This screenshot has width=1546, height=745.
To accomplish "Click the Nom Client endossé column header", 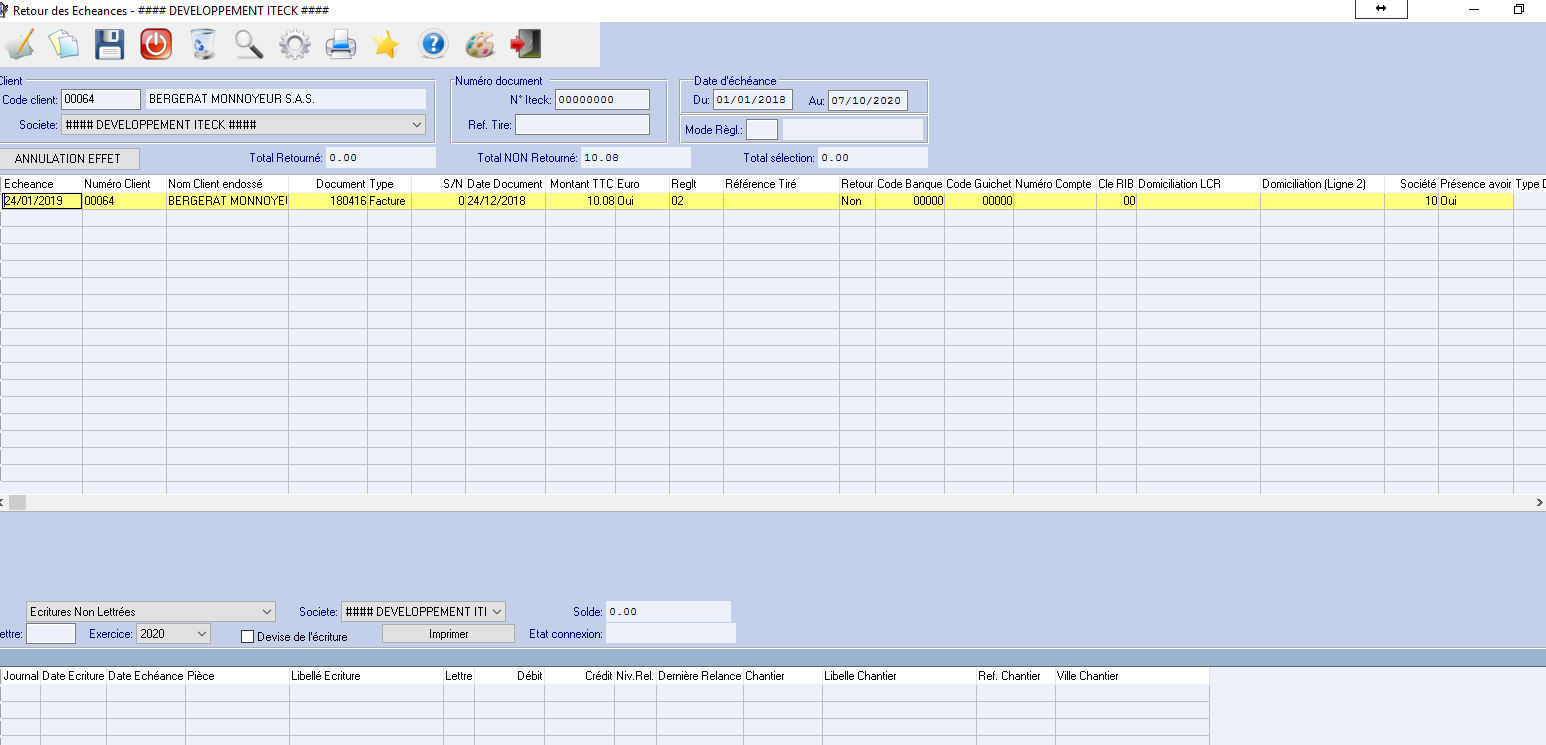I will click(x=227, y=184).
